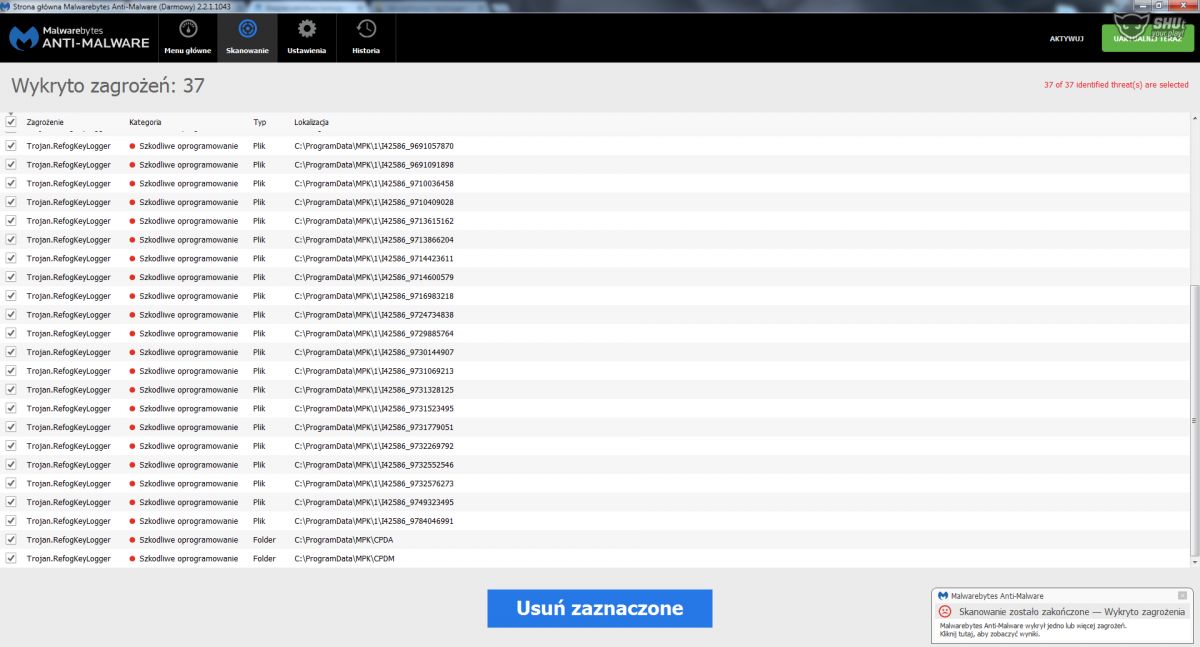Click red dot for I42586_9716983218 row
Image resolution: width=1200 pixels, height=647 pixels.
[x=132, y=296]
